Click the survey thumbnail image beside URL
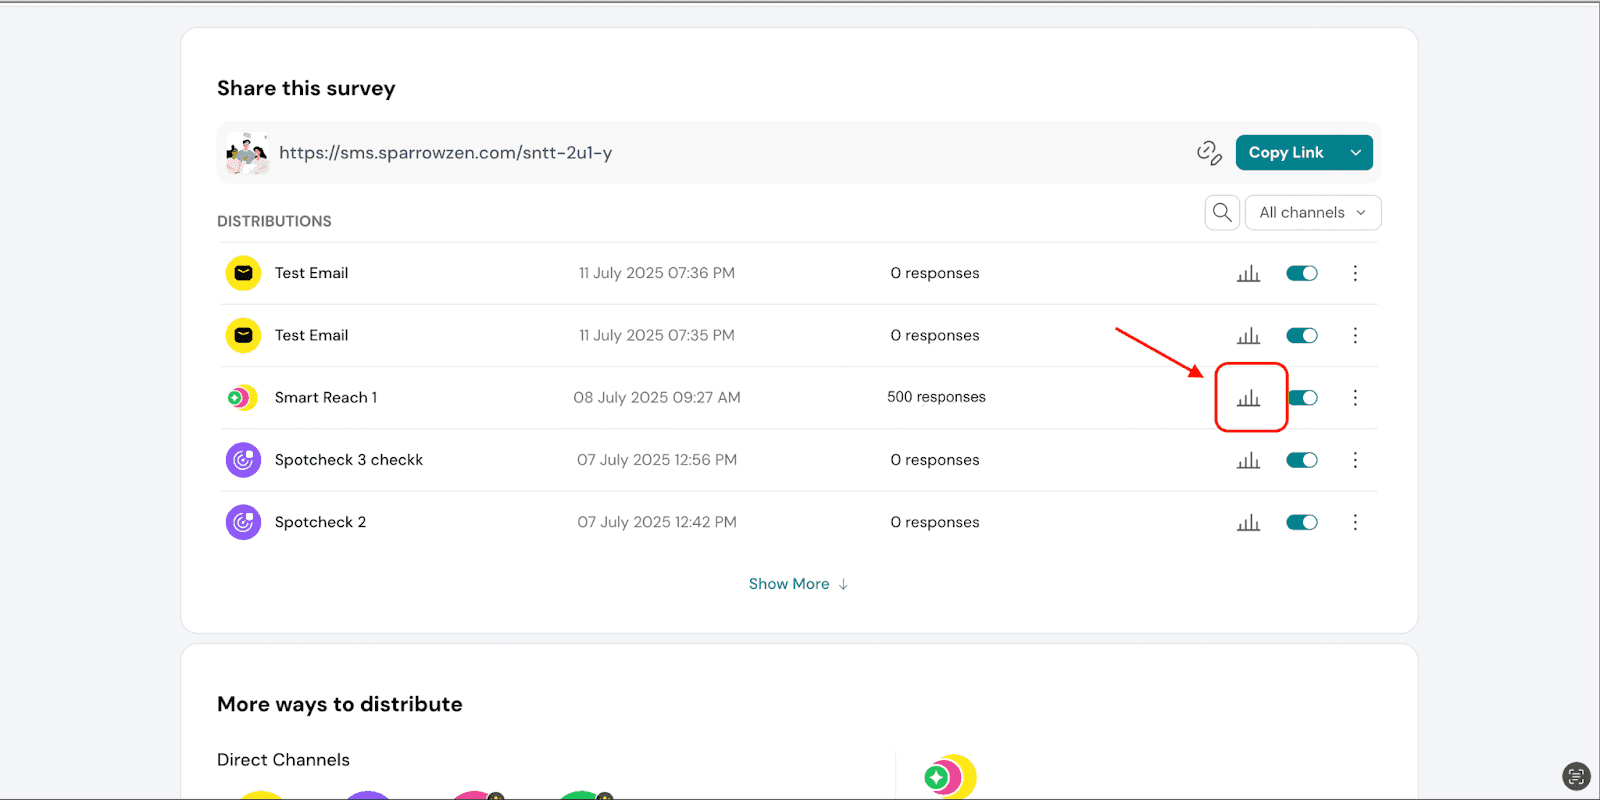The height and width of the screenshot is (800, 1600). (246, 153)
